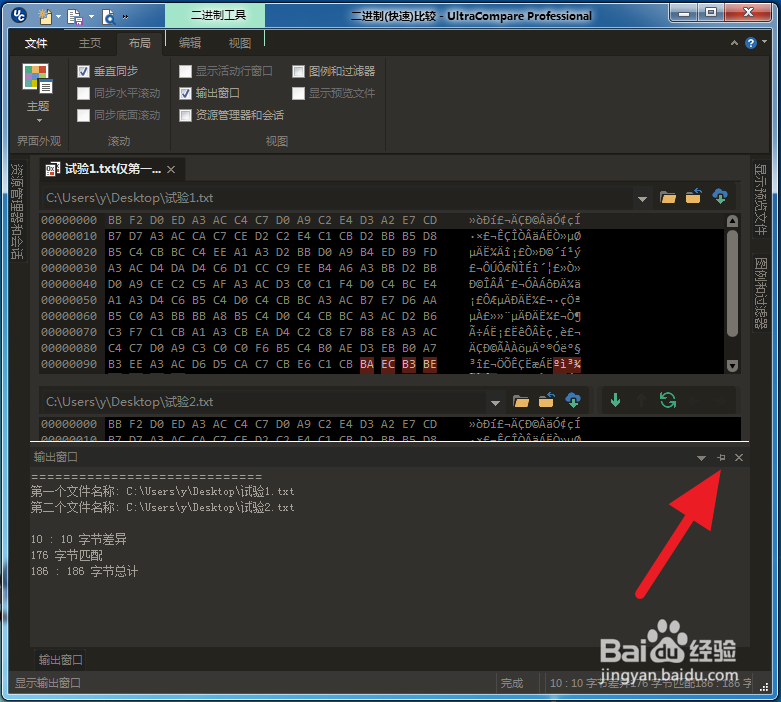
Task: Select the 试验1.txt session tab
Action: pyautogui.click(x=113, y=169)
